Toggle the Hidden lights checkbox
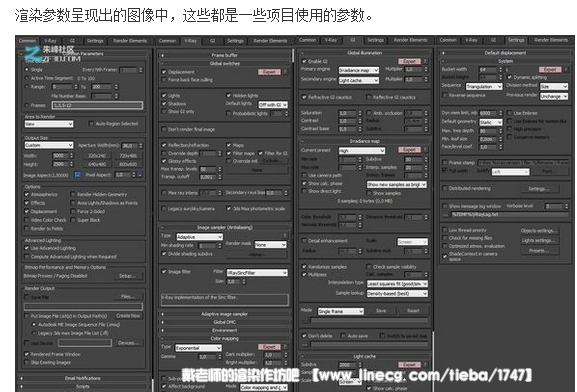This screenshot has width=577, height=392. pos(229,95)
